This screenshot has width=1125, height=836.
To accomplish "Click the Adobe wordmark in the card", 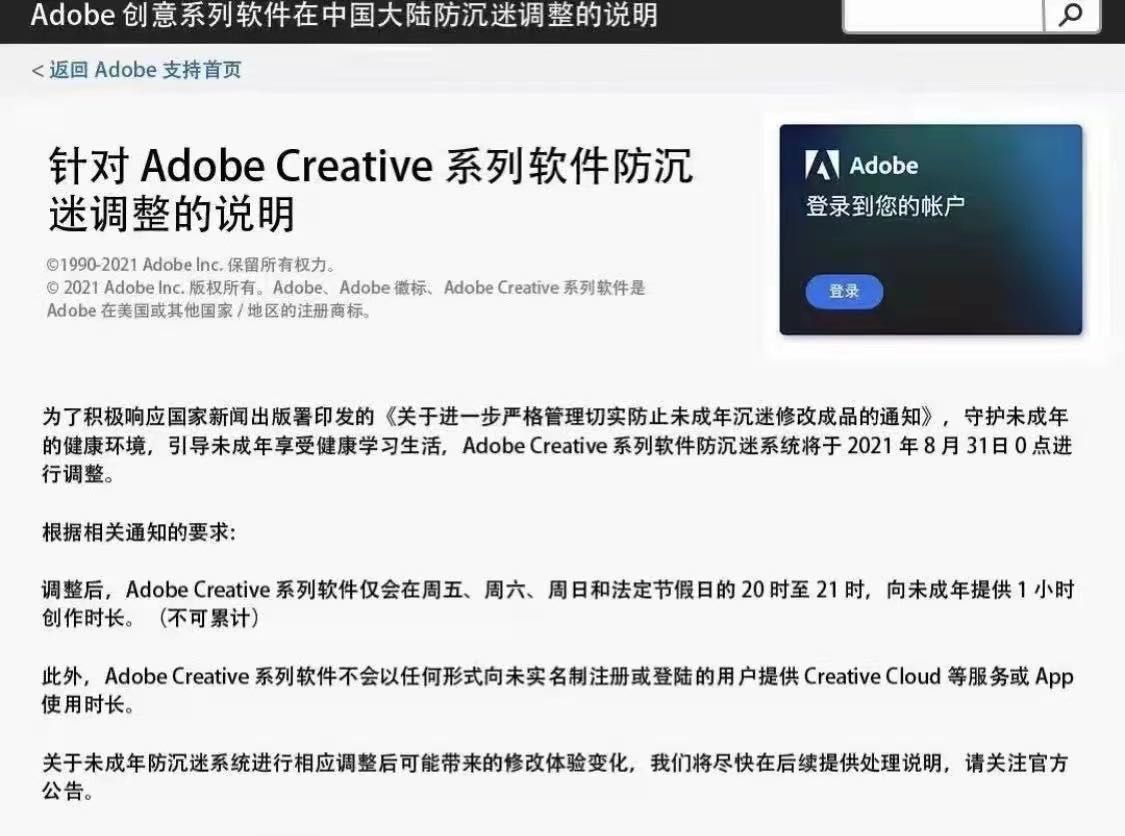I will (883, 165).
